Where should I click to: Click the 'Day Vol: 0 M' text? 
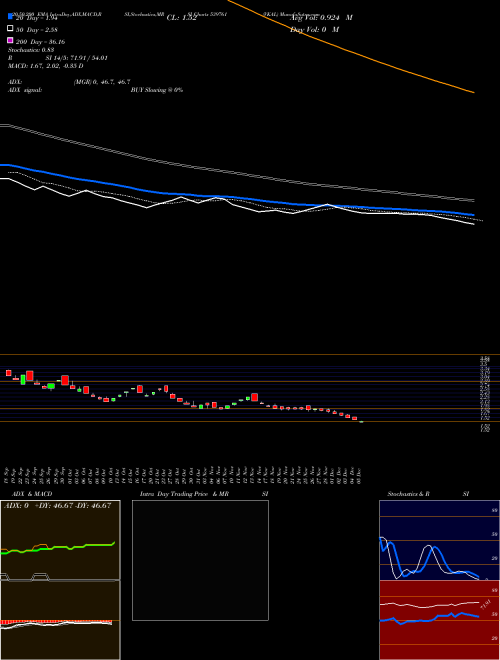[x=314, y=29]
